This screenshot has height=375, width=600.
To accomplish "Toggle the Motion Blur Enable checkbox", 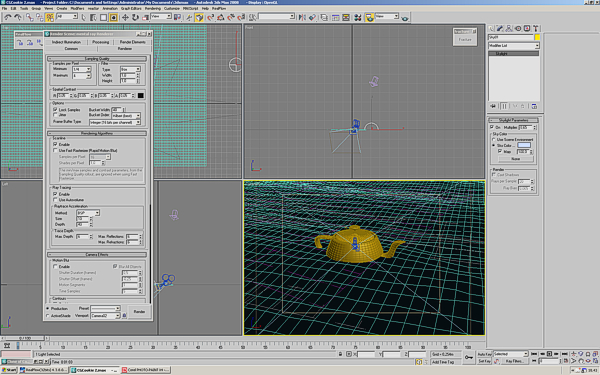I will coord(55,266).
